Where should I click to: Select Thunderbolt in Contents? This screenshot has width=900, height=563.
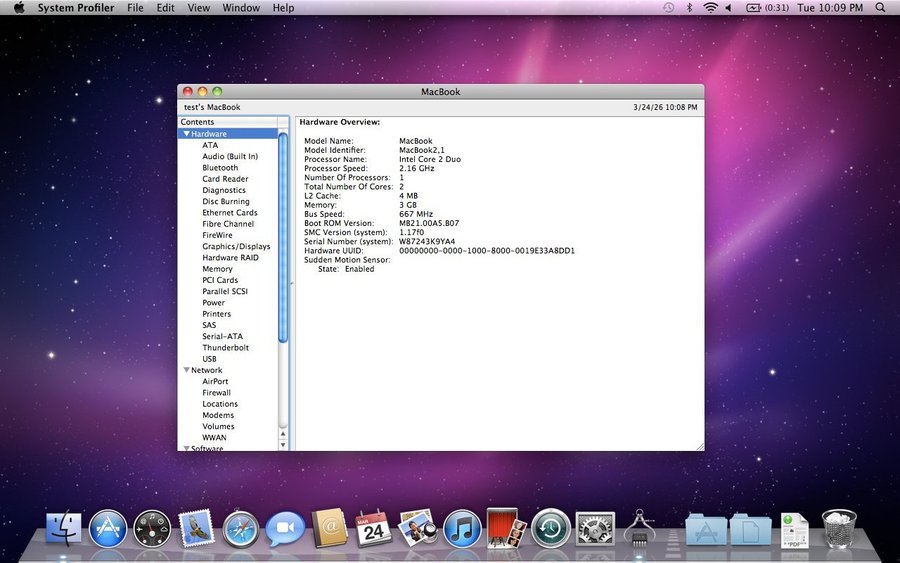click(226, 347)
